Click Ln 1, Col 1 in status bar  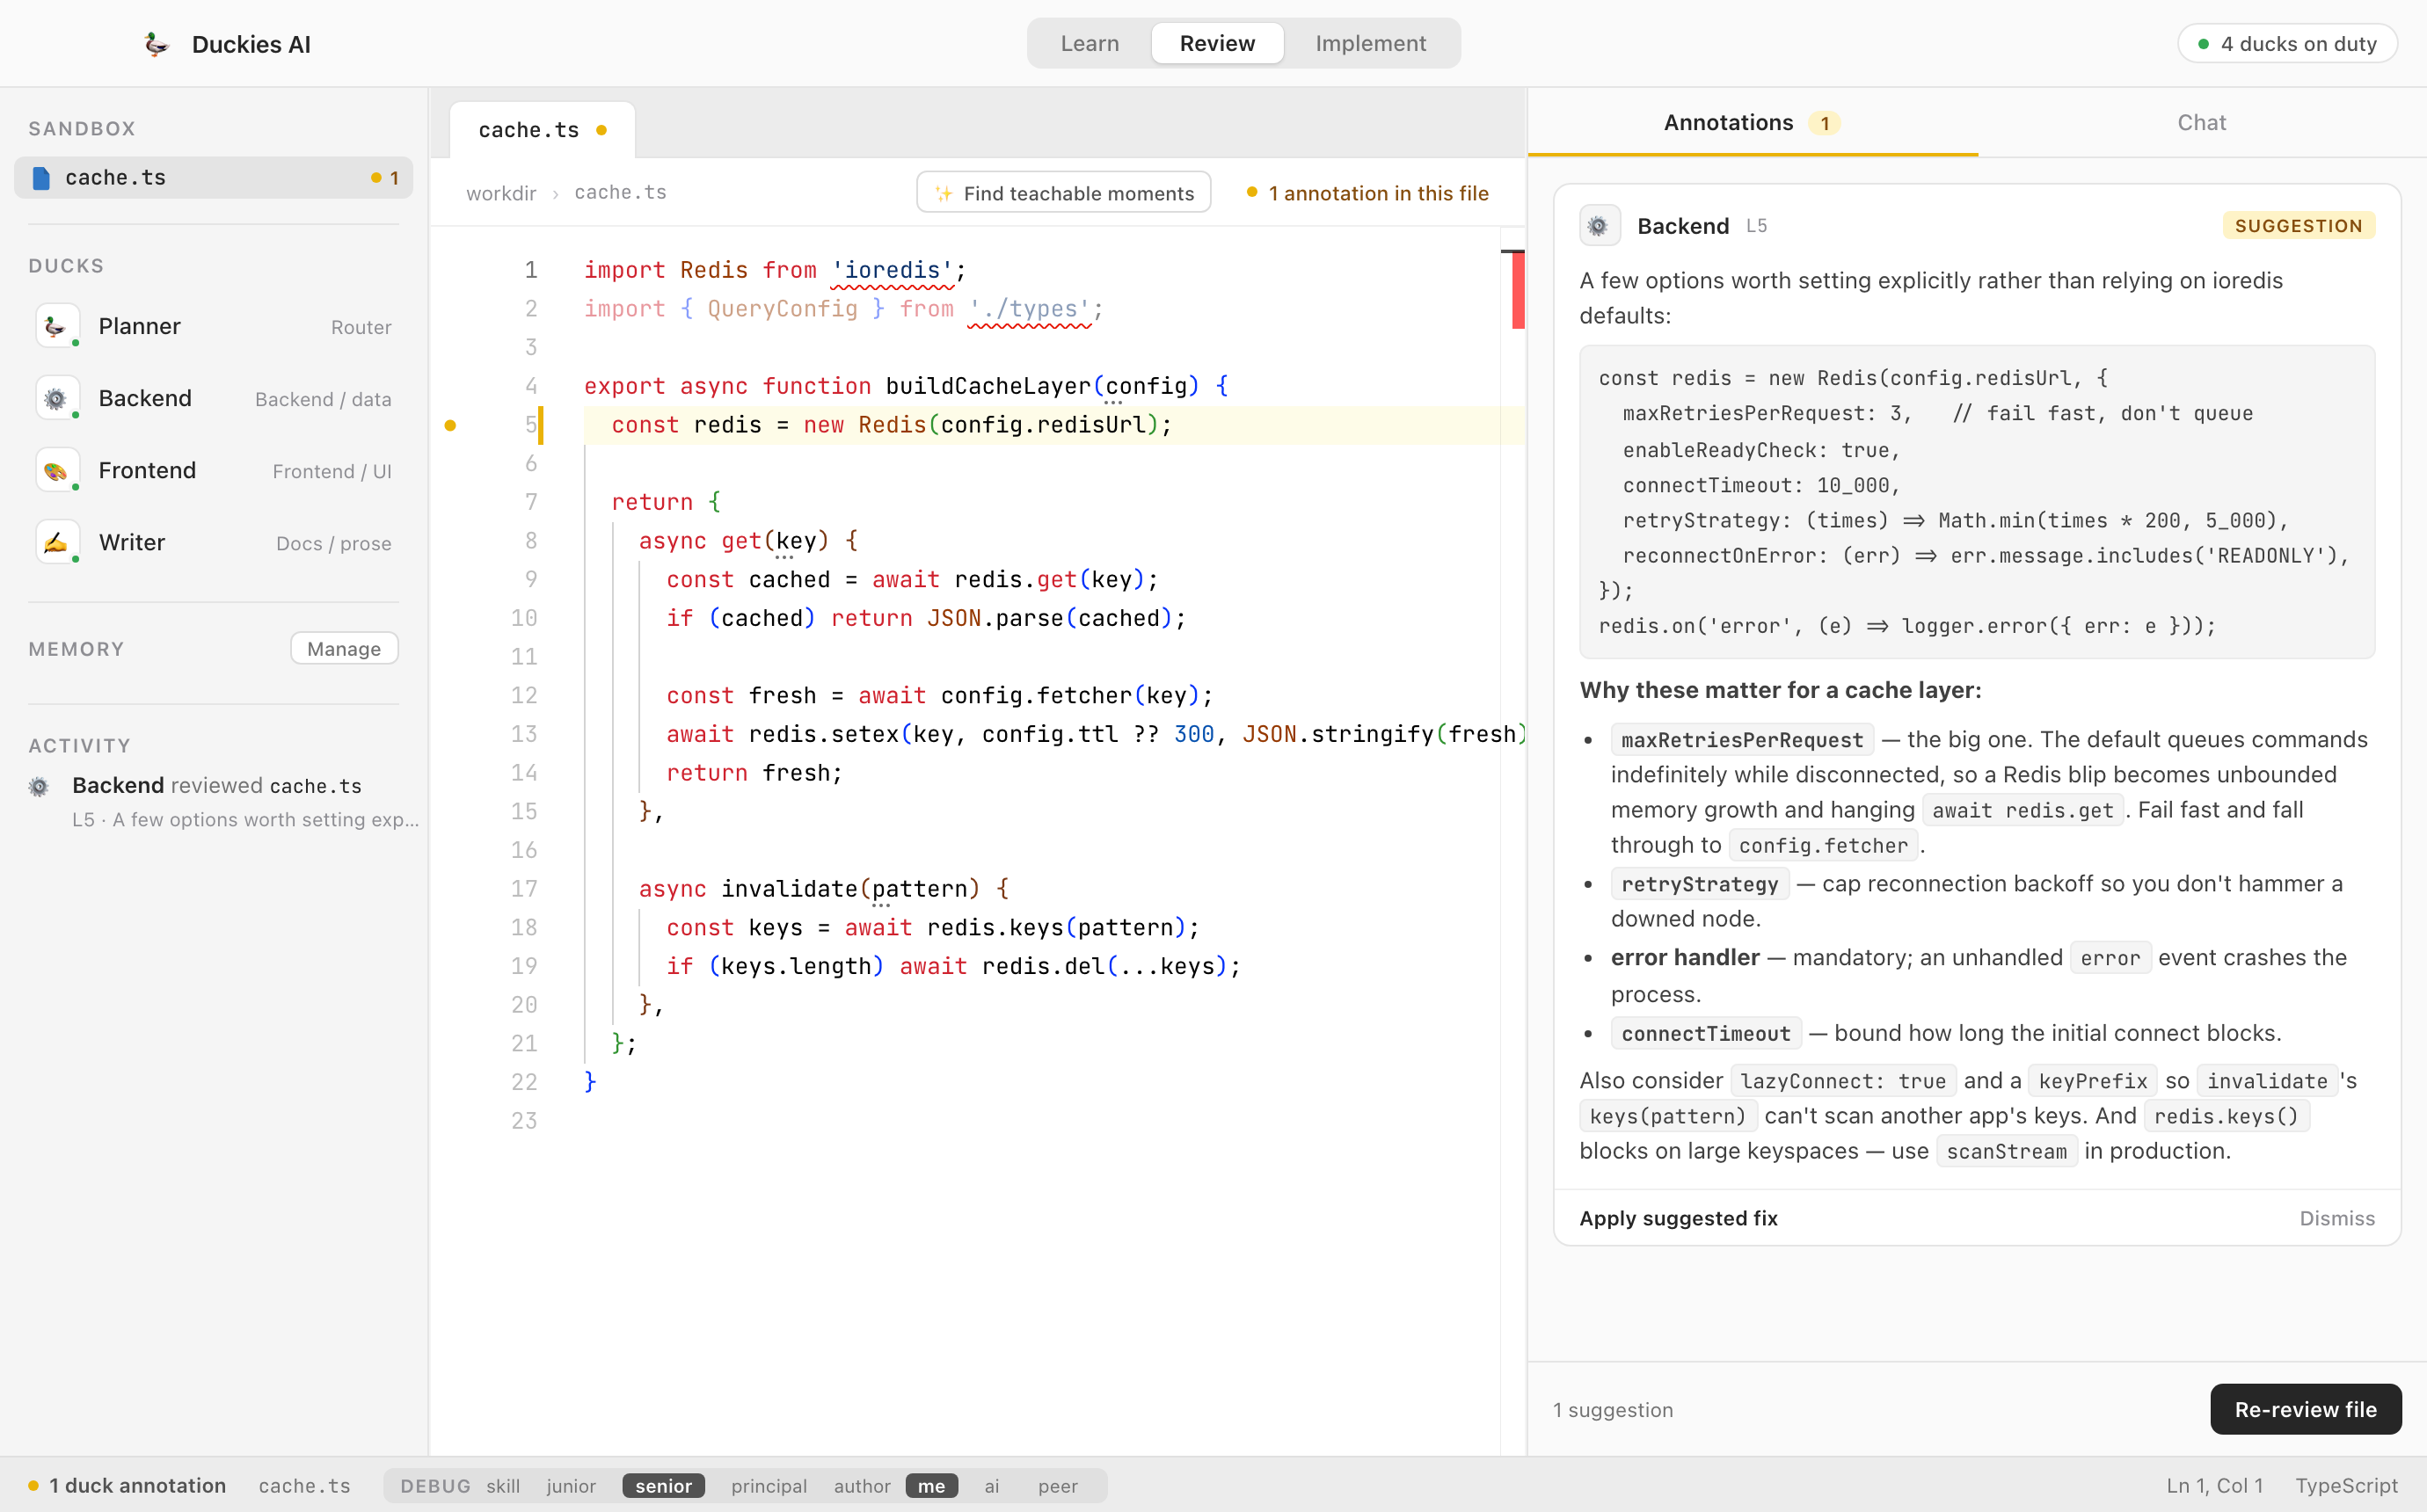coord(2214,1486)
